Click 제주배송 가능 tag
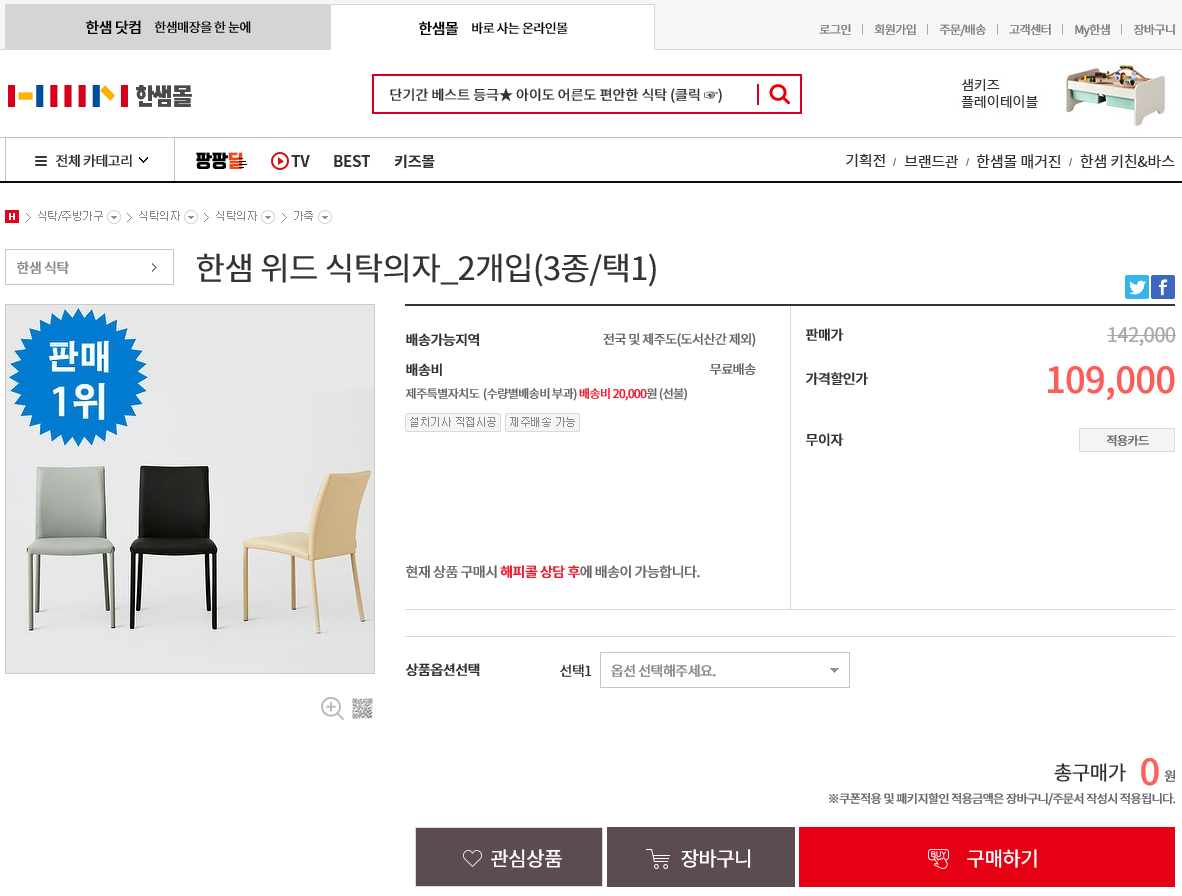This screenshot has height=896, width=1182. pos(542,422)
